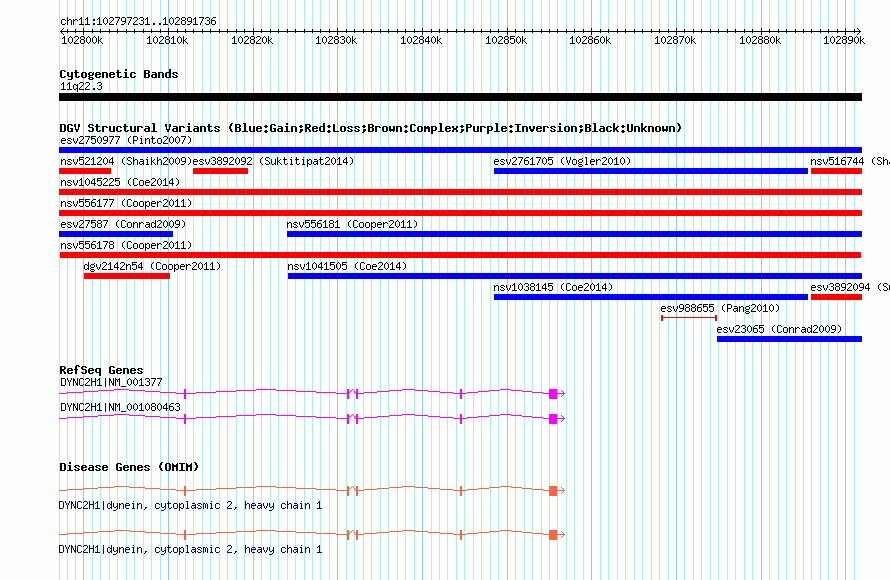Screen dimensions: 890x580
Task: Click the Disease Genes (OMIM) track heading
Action: 129,467
